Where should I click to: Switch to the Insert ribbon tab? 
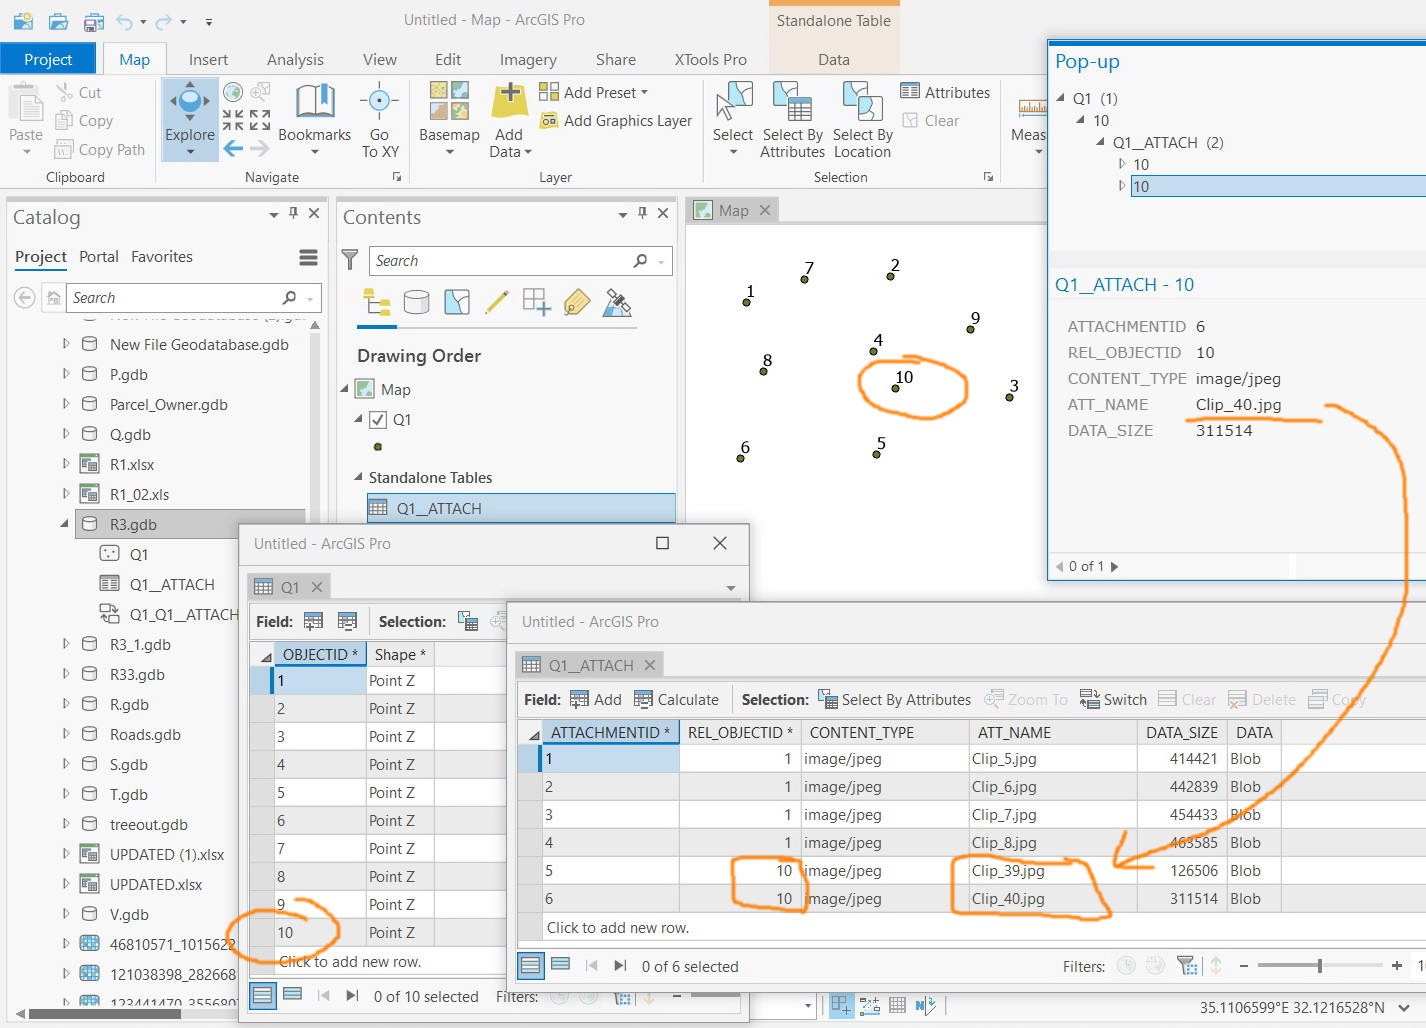pos(208,60)
